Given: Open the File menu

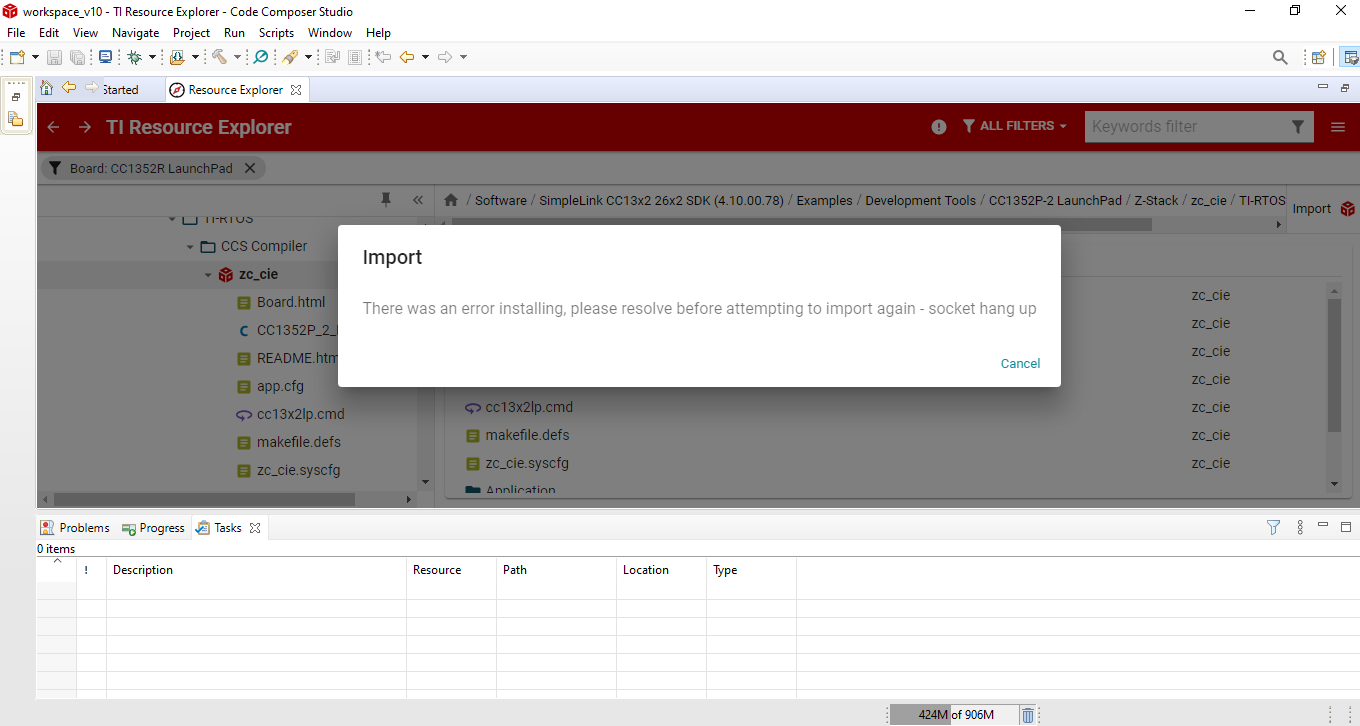Looking at the screenshot, I should (16, 33).
